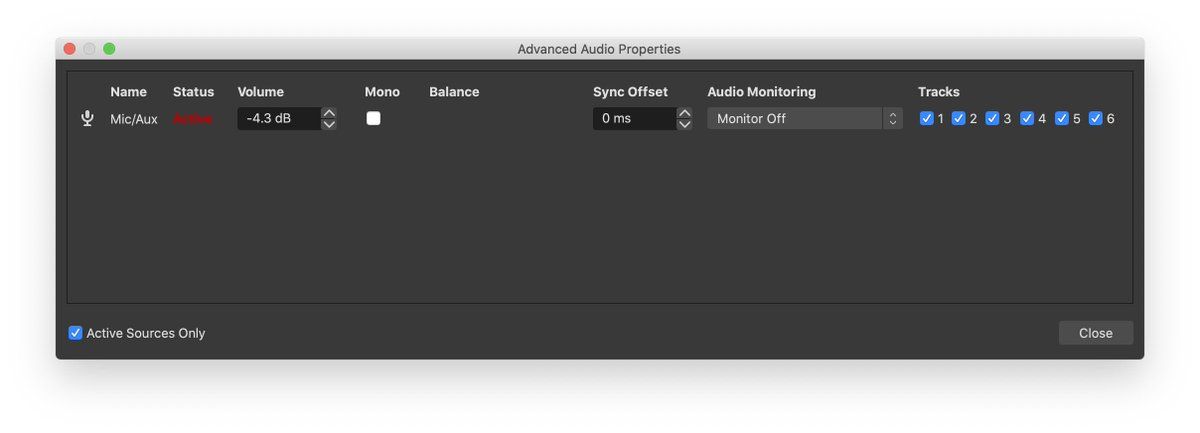This screenshot has height=433, width=1200.
Task: Increase Sync Offset with the up arrow
Action: click(x=684, y=113)
